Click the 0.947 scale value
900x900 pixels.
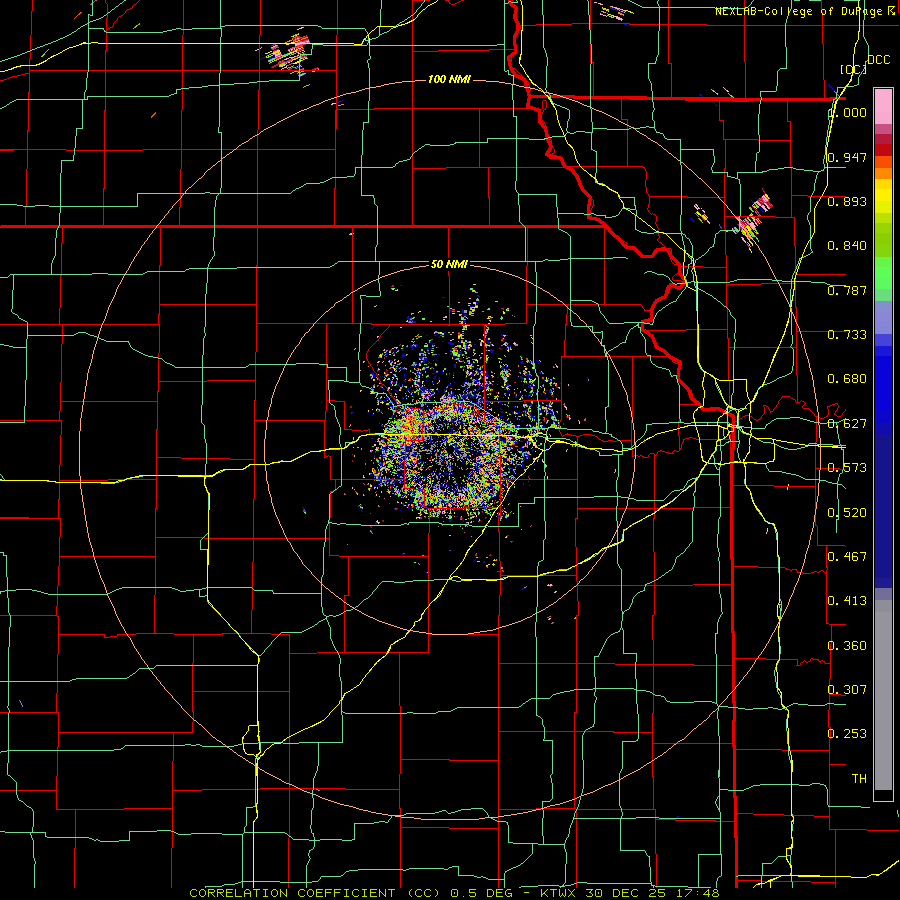(x=847, y=157)
